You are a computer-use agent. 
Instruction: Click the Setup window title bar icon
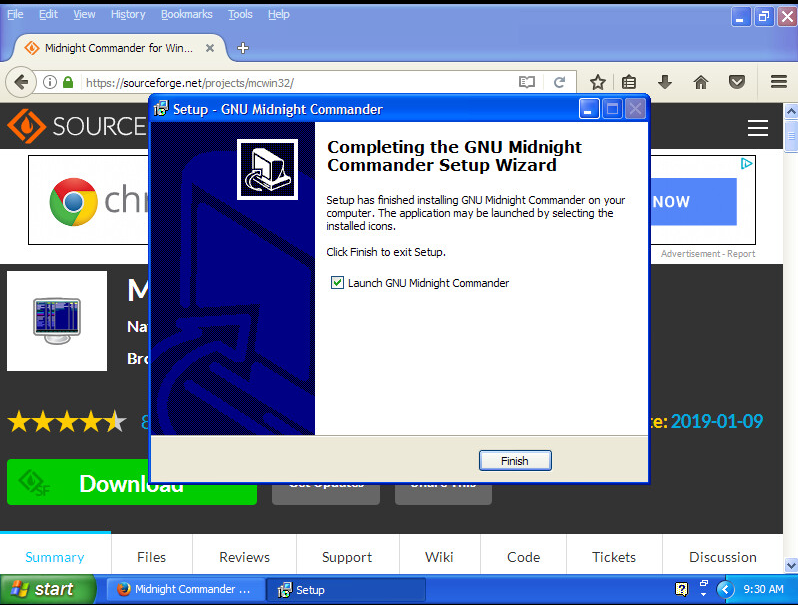click(x=161, y=109)
